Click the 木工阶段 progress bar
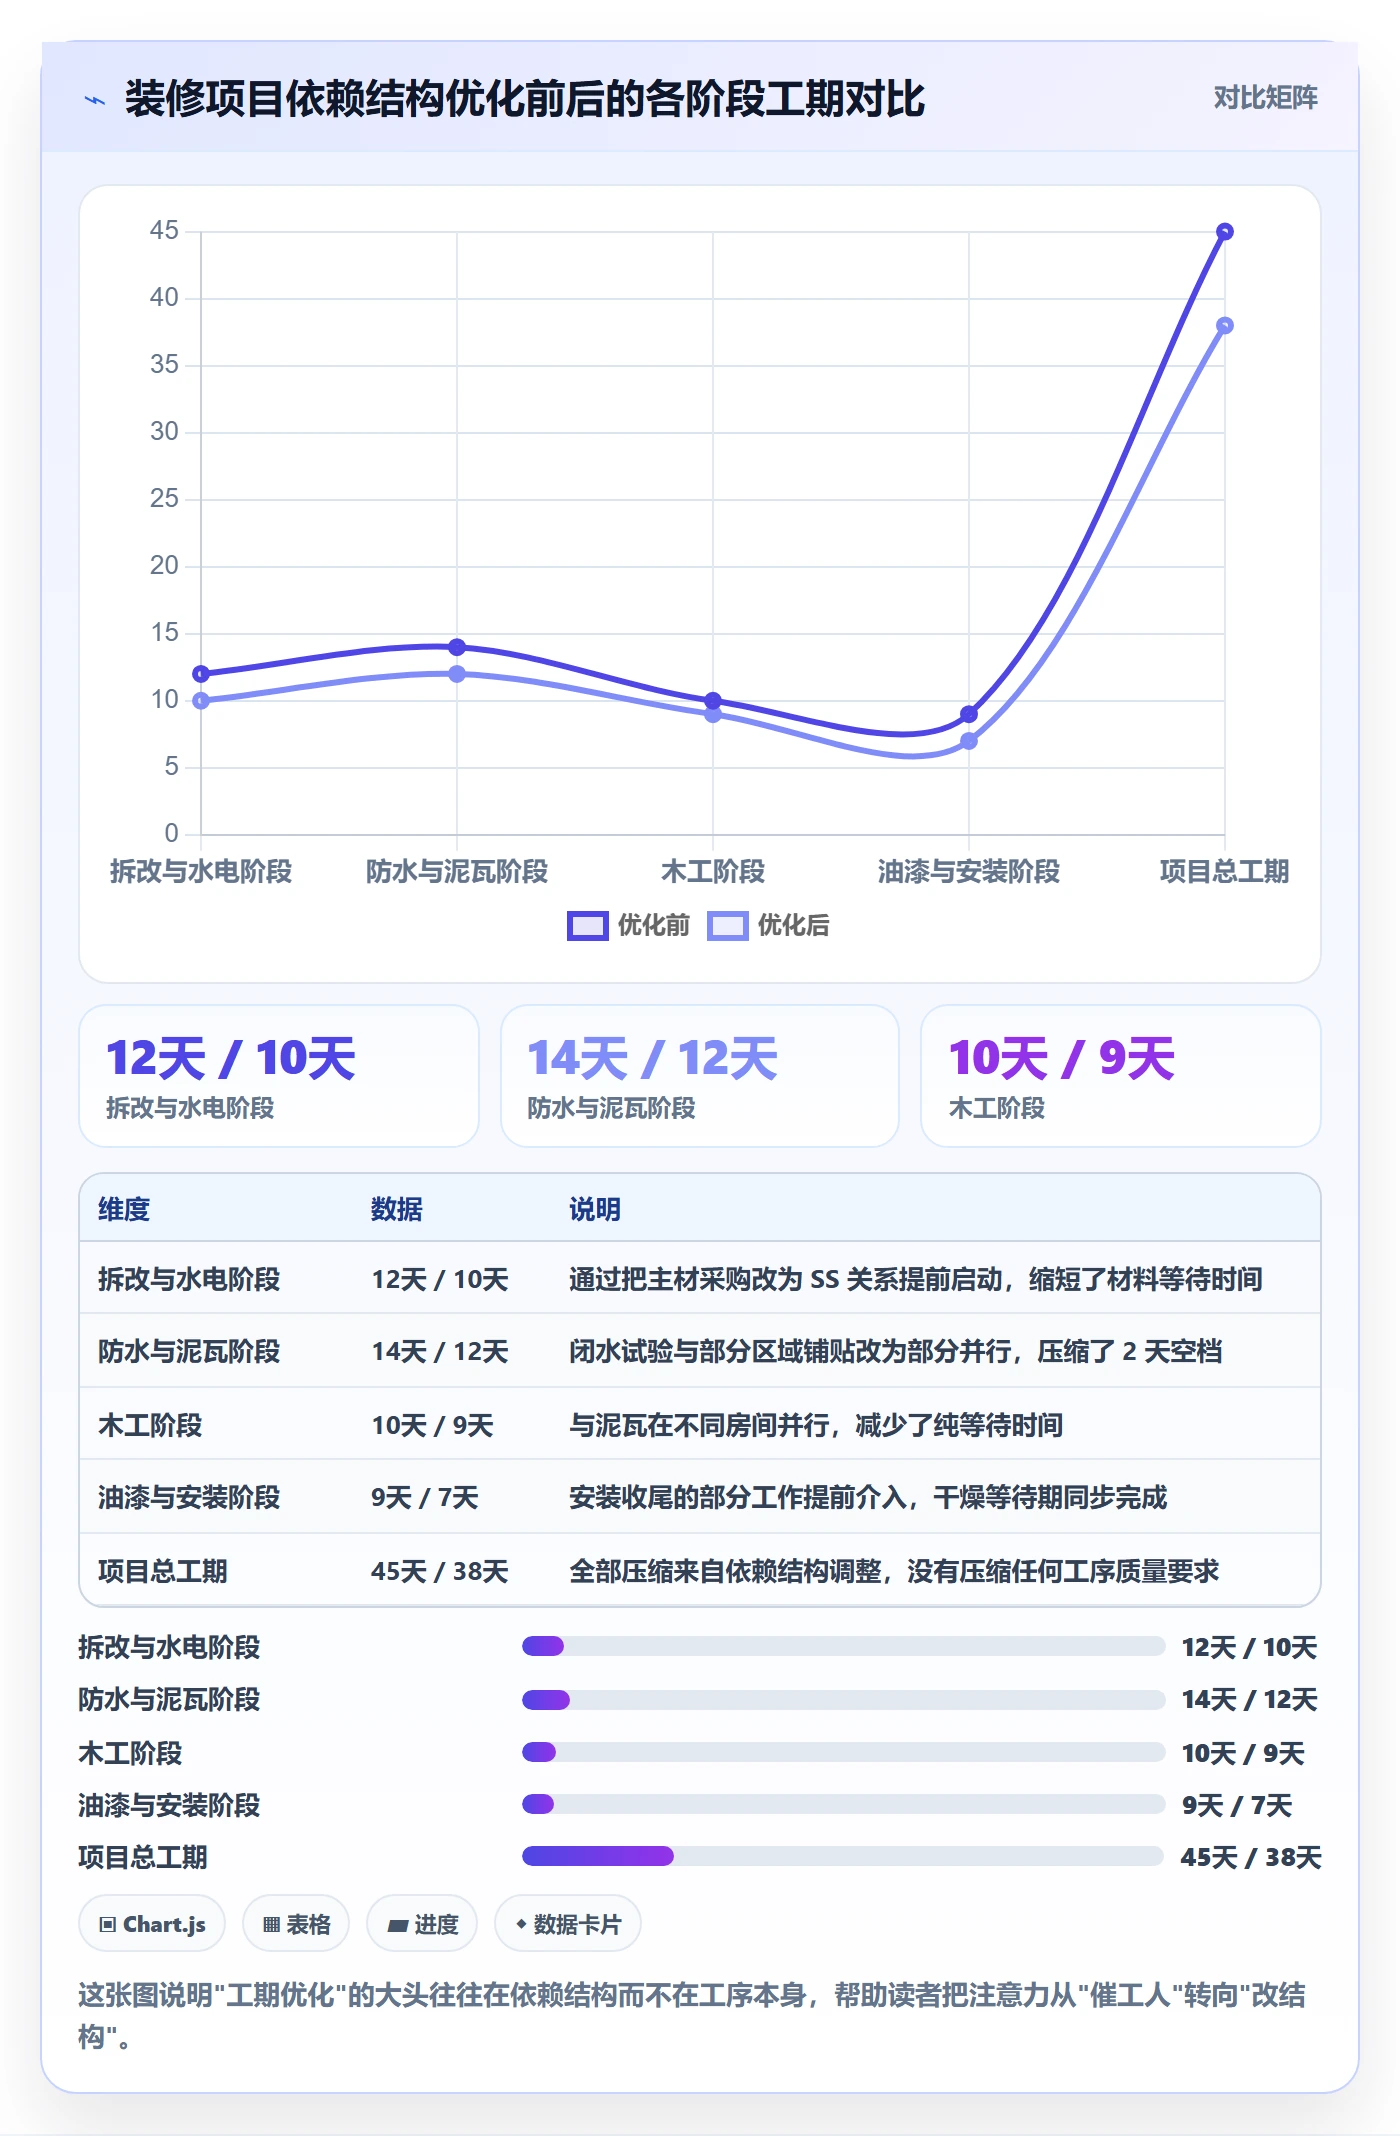 pos(843,1752)
